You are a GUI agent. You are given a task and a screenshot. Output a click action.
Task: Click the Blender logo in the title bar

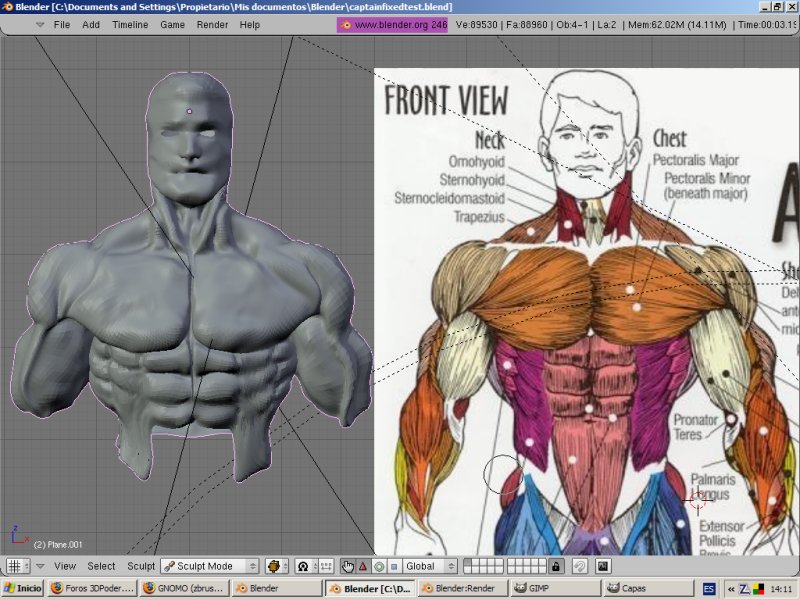point(7,7)
